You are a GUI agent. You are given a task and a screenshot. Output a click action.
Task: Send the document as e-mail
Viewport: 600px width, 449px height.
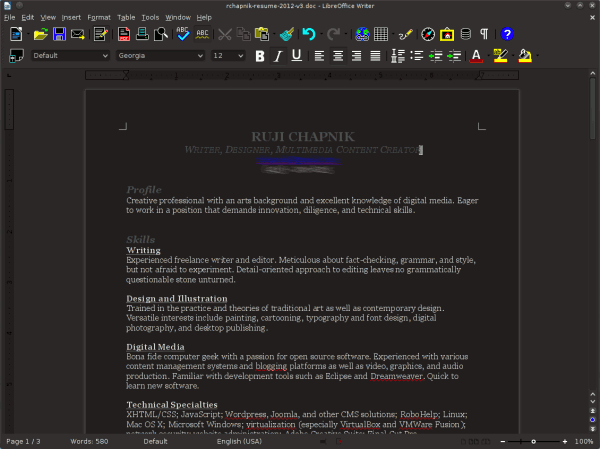click(x=78, y=34)
